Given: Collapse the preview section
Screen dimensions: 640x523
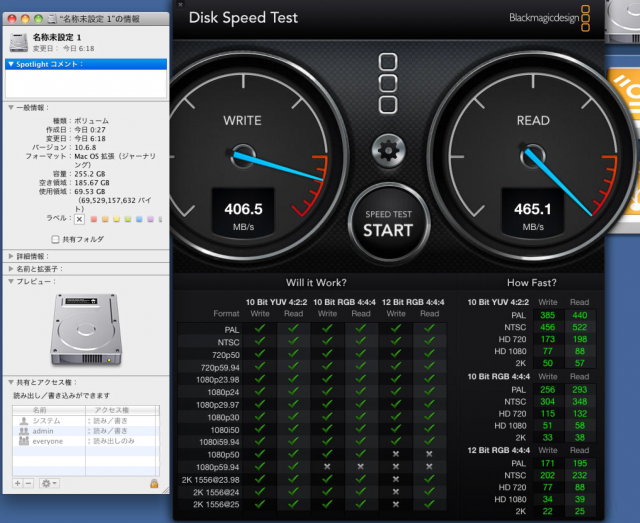Looking at the screenshot, I should tap(11, 281).
